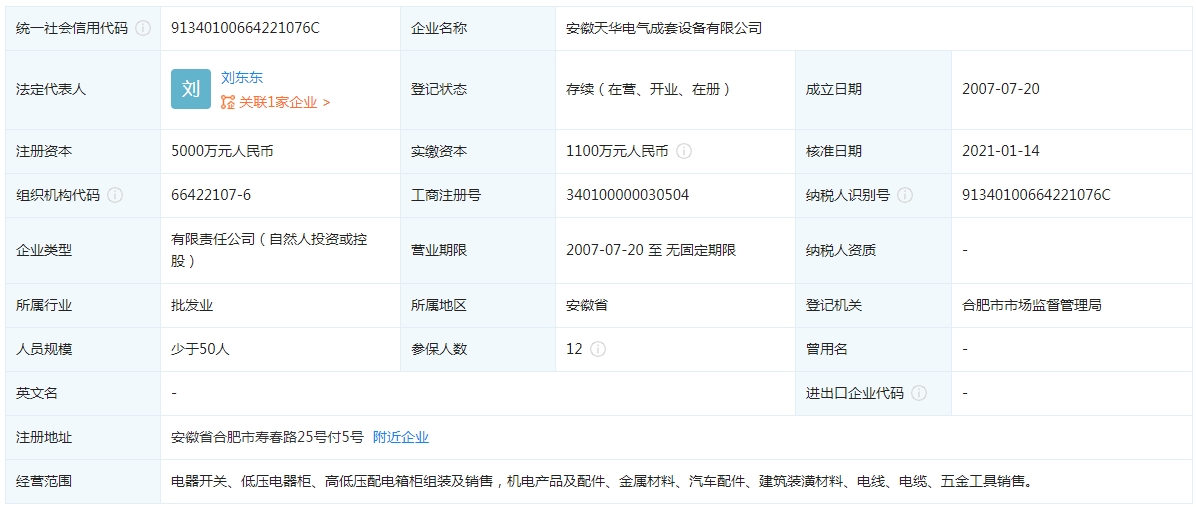Click the 核准日期 value 2021-01-14

pyautogui.click(x=1001, y=151)
